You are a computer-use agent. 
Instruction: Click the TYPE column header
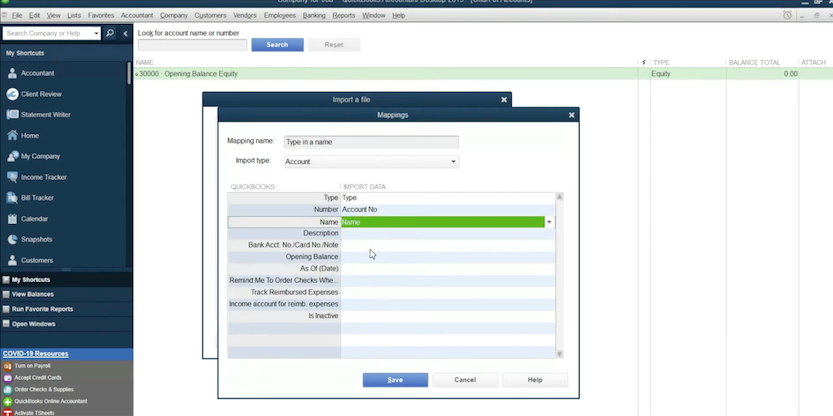tap(661, 62)
